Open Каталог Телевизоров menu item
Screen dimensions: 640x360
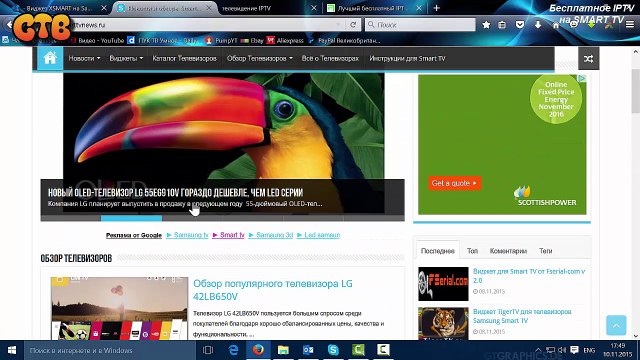pyautogui.click(x=184, y=58)
